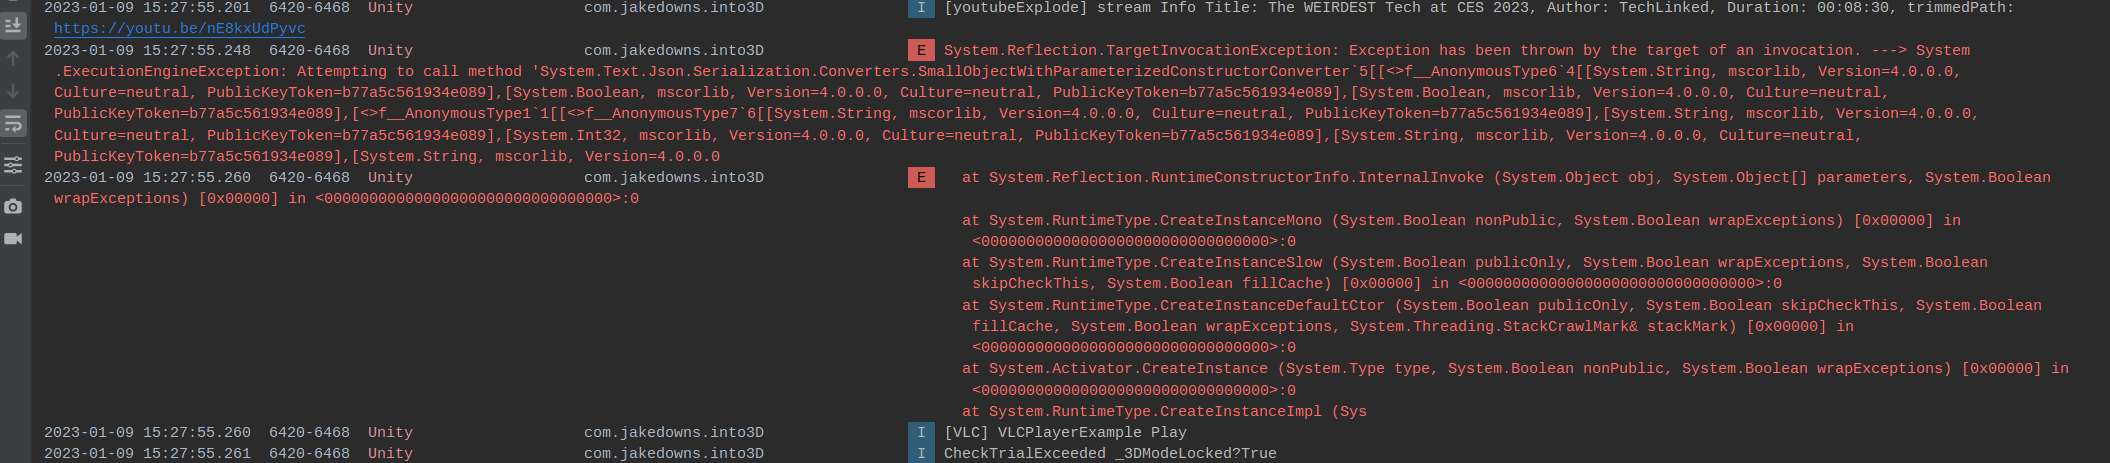Click error badge on RuntimeConstructorInfo.InternalInvoke row
Image resolution: width=2110 pixels, height=463 pixels.
coord(921,178)
